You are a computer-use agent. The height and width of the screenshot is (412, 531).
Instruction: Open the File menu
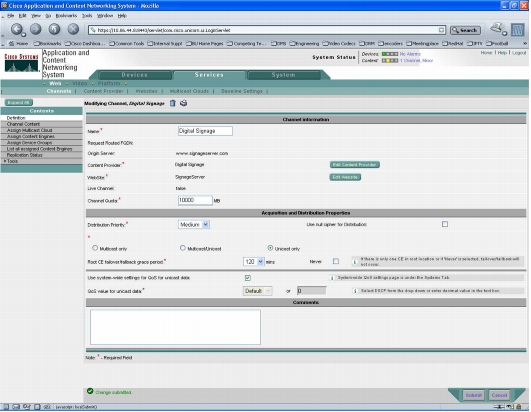(11, 16)
